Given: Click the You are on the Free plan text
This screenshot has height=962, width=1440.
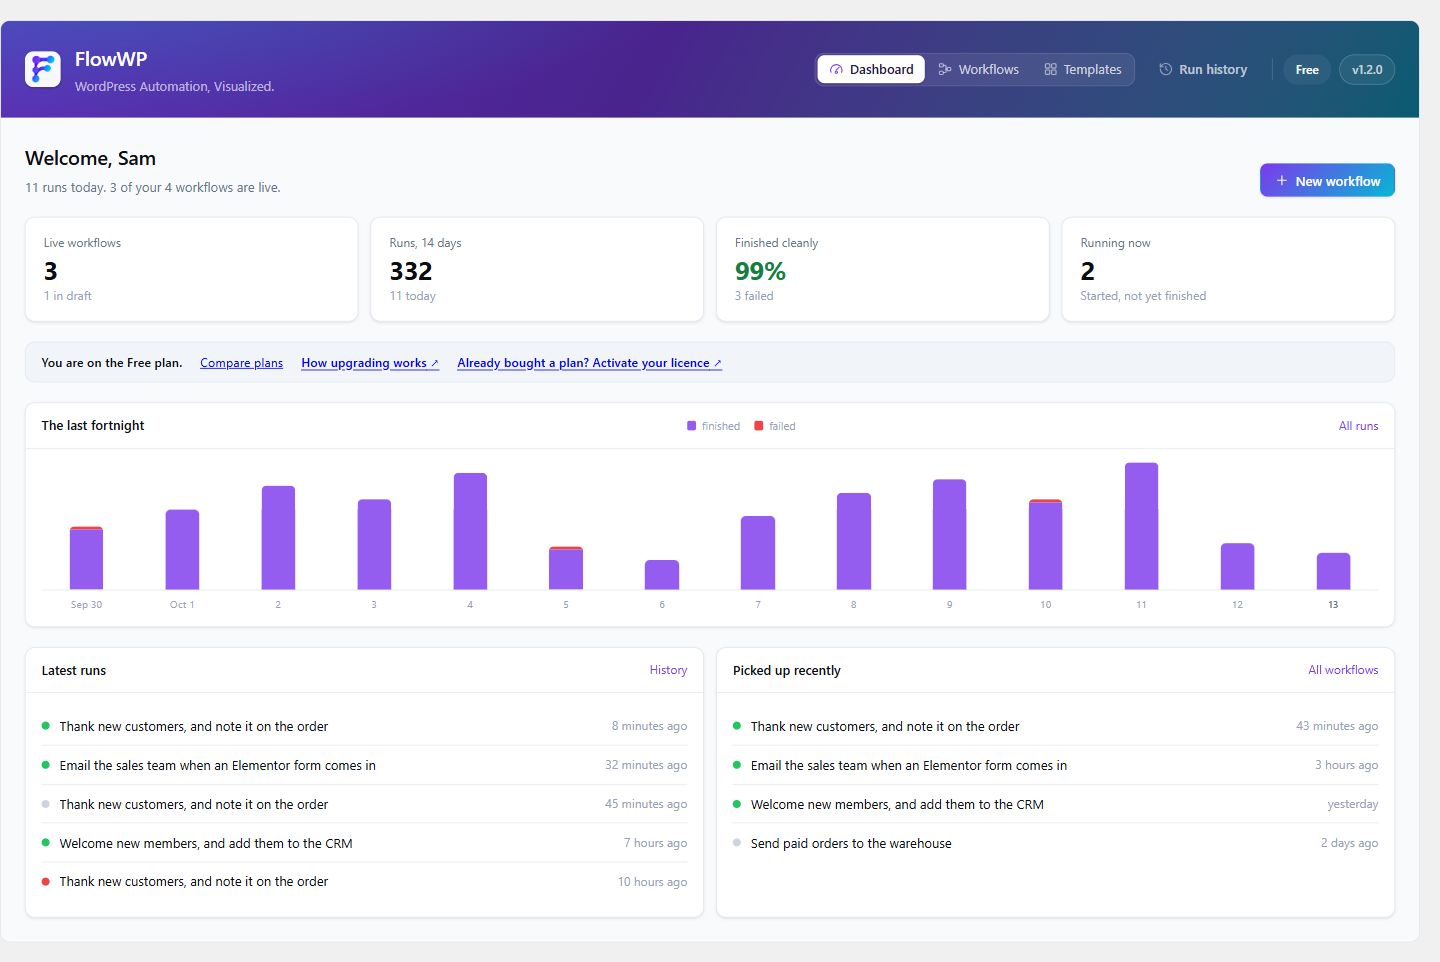Looking at the screenshot, I should pos(112,363).
